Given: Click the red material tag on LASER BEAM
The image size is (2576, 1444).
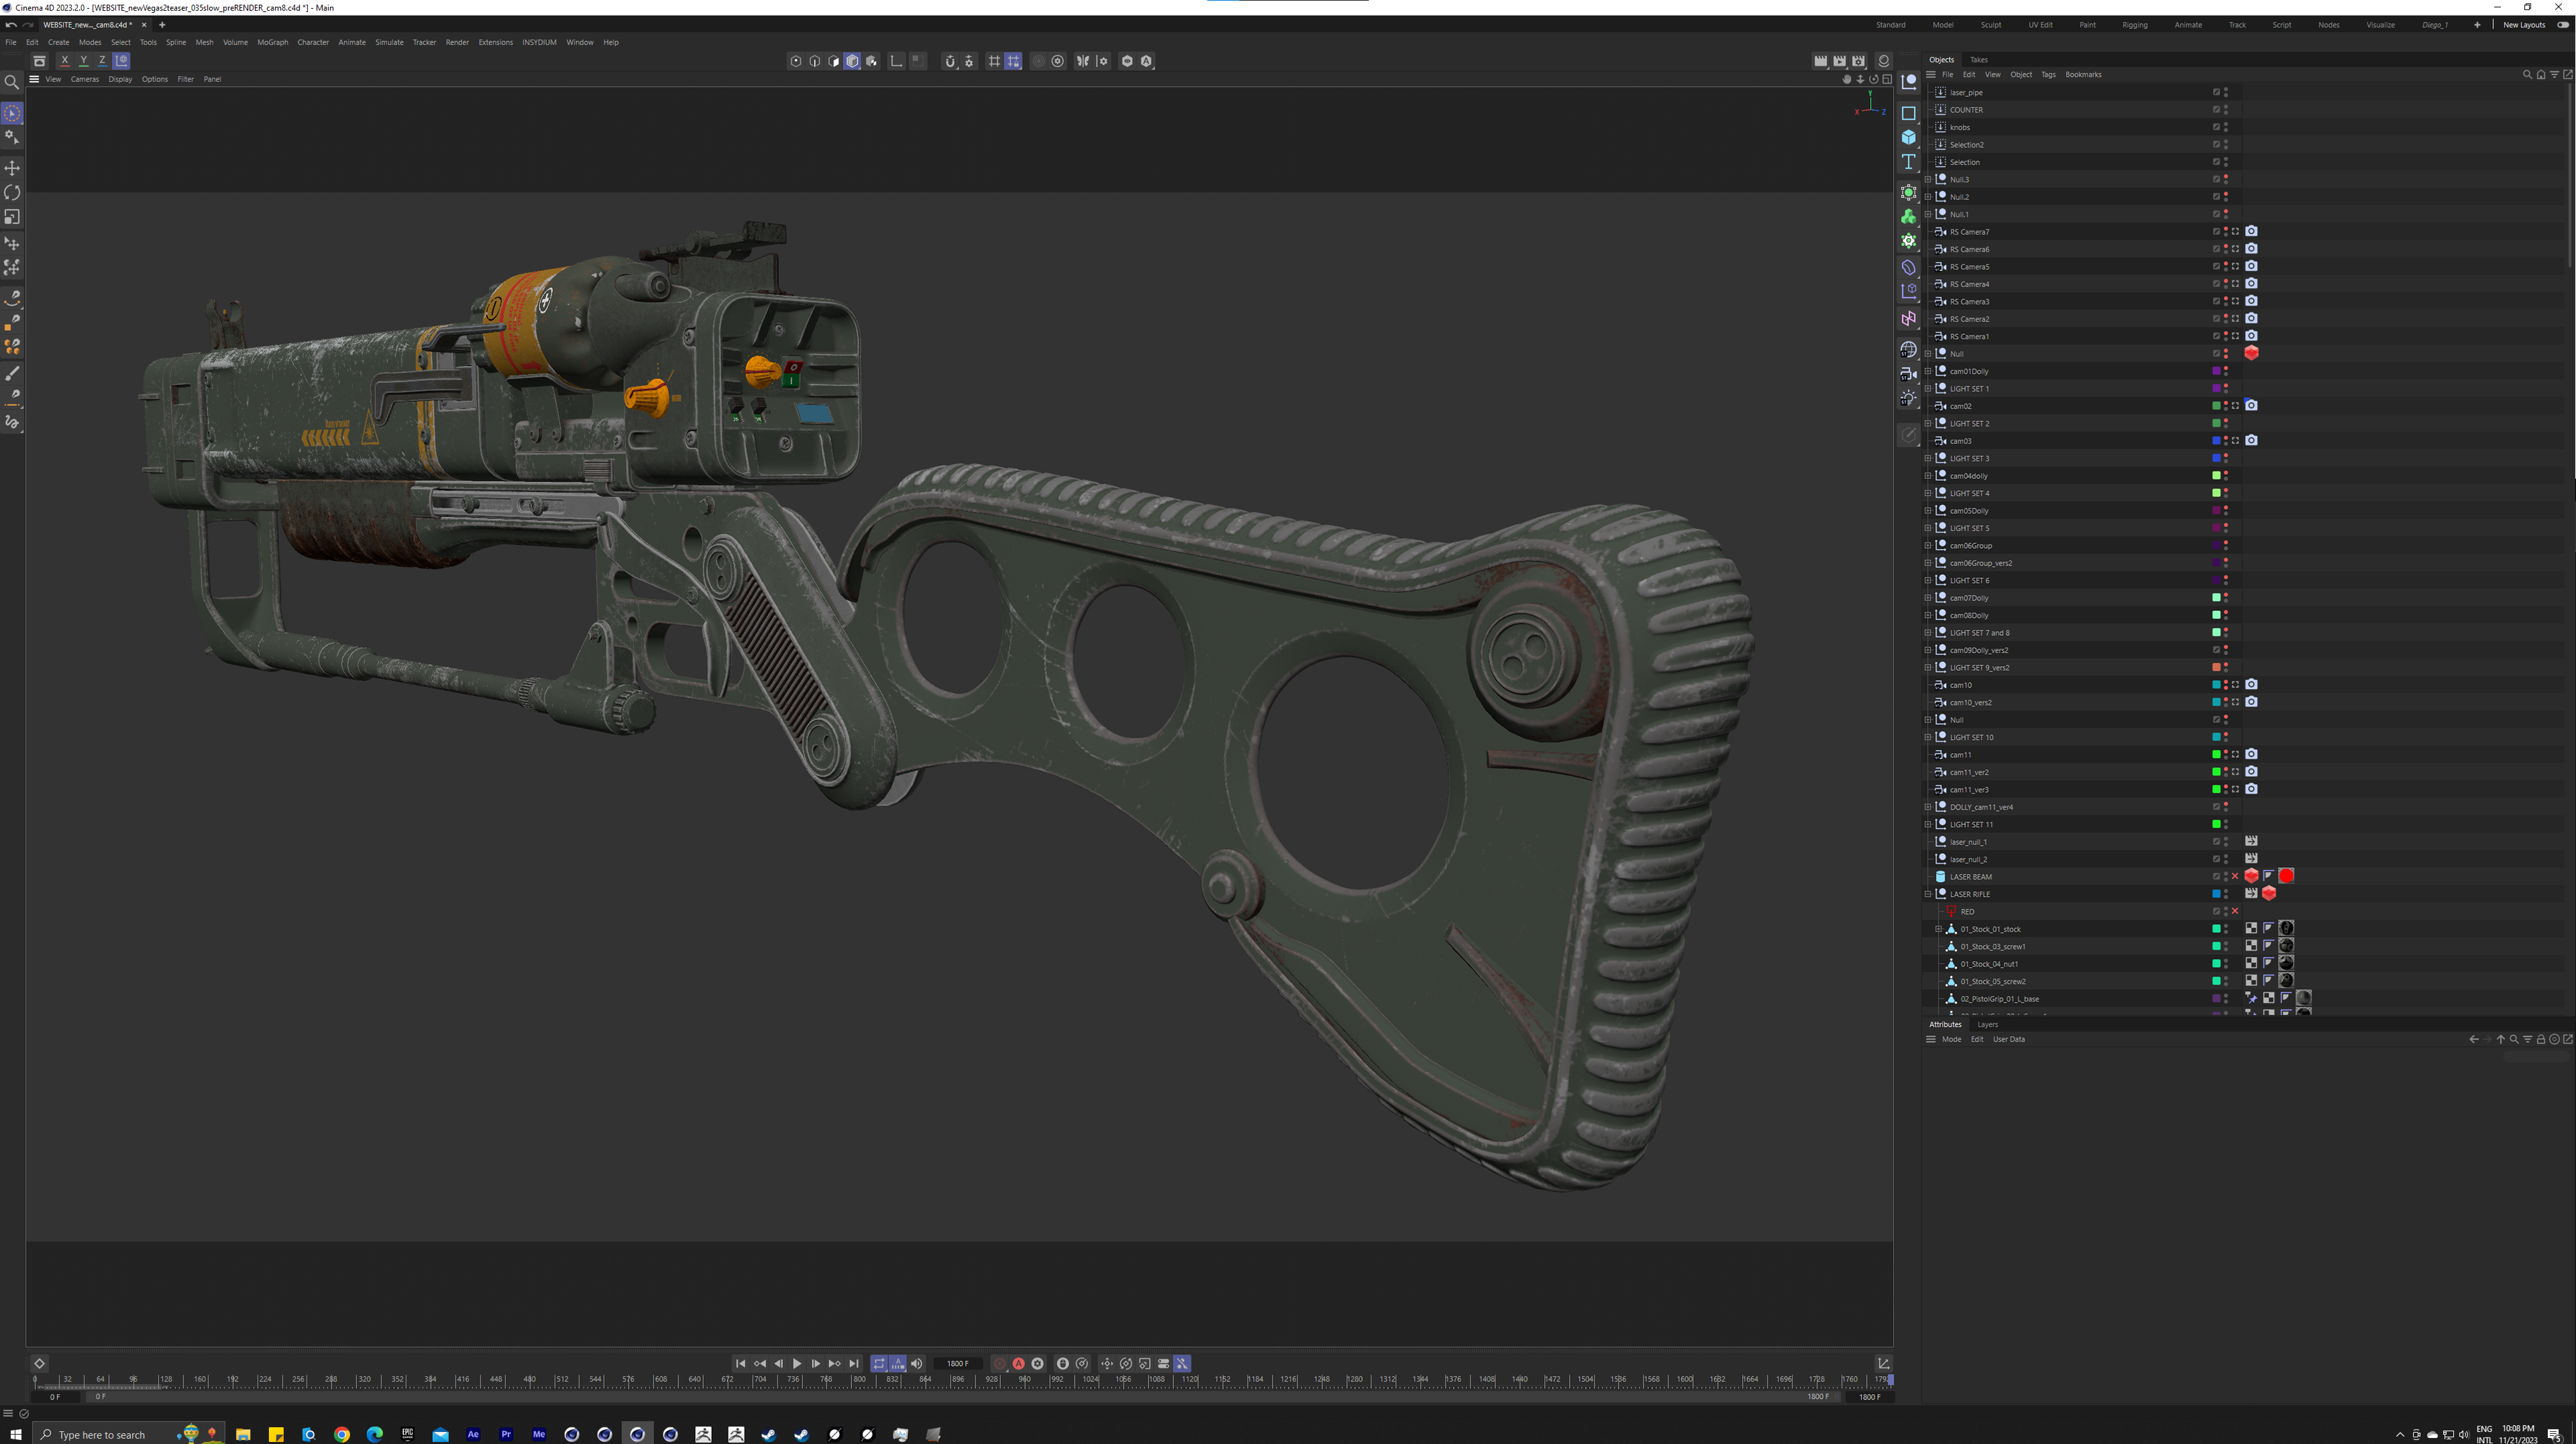Looking at the screenshot, I should point(2286,876).
